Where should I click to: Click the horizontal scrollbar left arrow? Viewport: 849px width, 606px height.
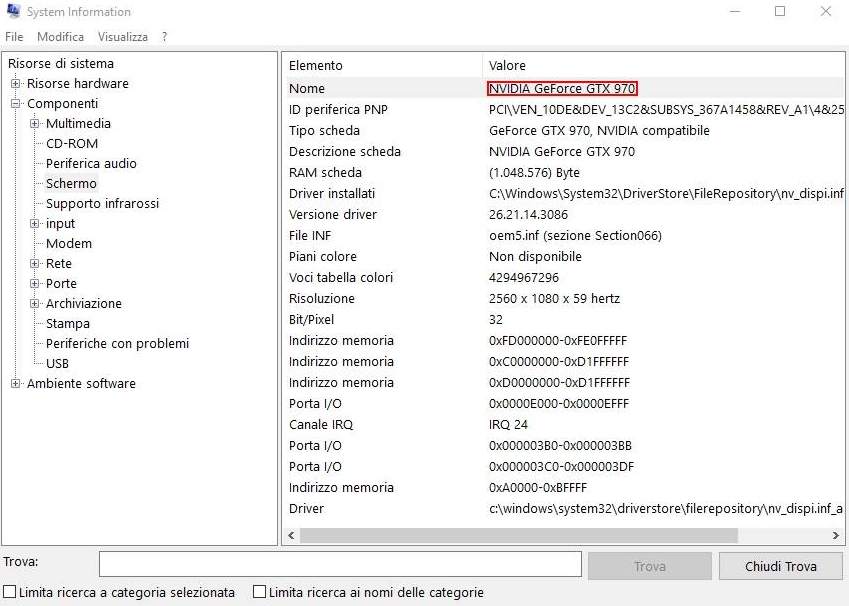(291, 536)
